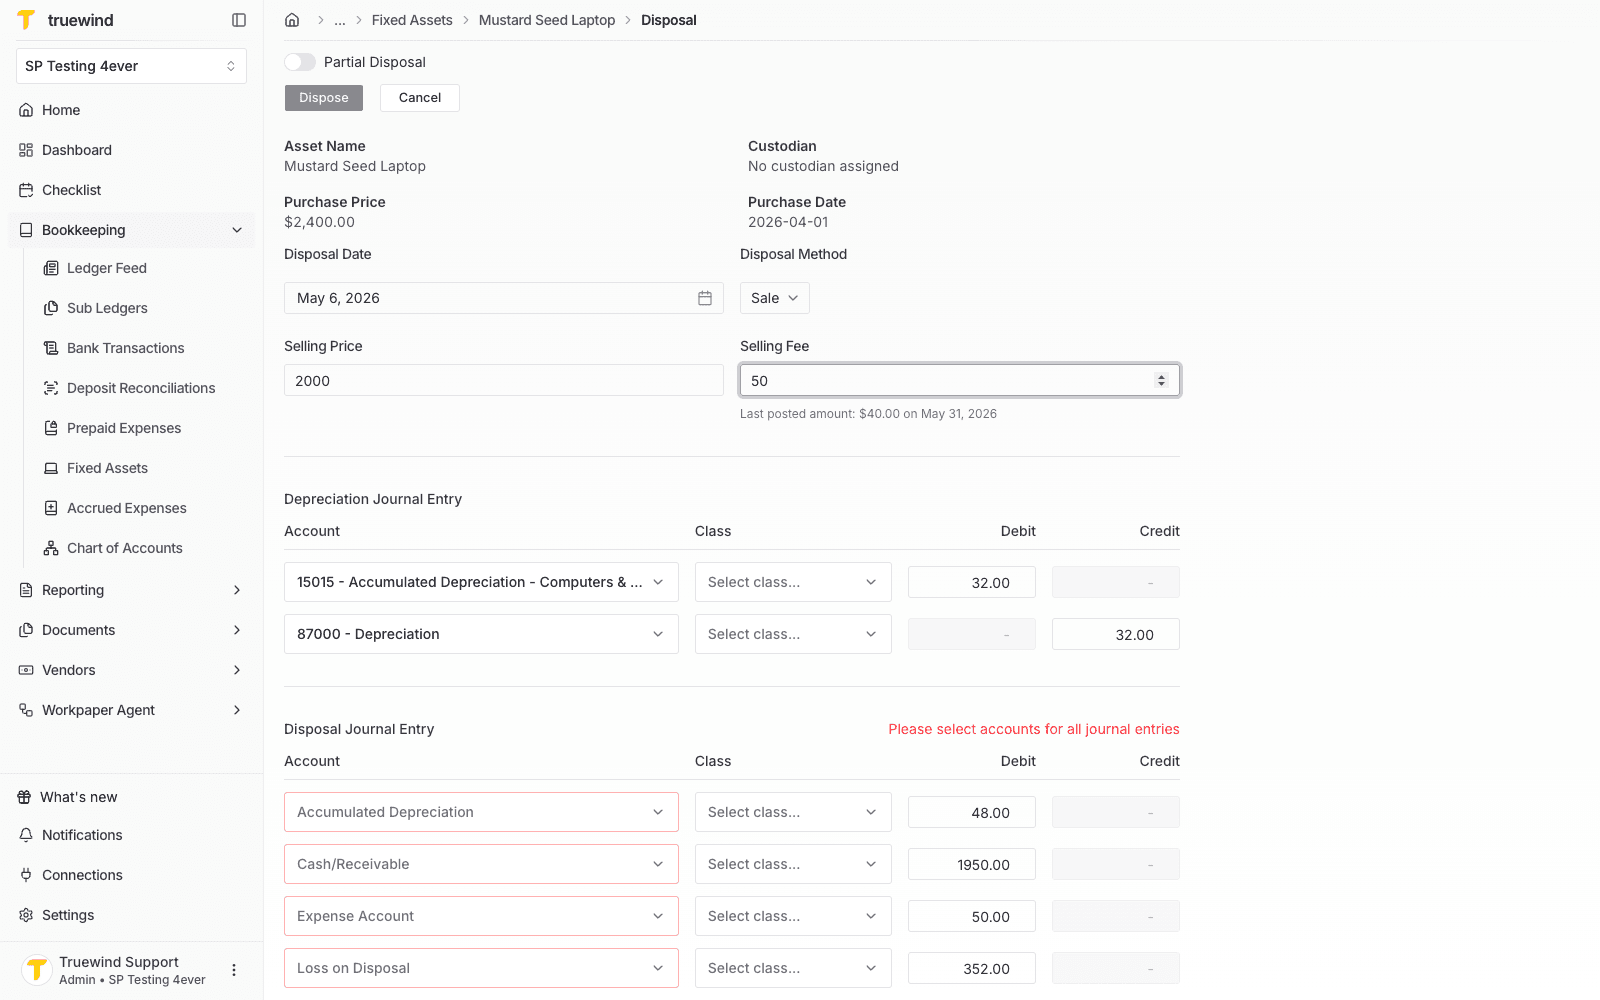1600x1000 pixels.
Task: Click the Connections plug icon
Action: (x=26, y=875)
